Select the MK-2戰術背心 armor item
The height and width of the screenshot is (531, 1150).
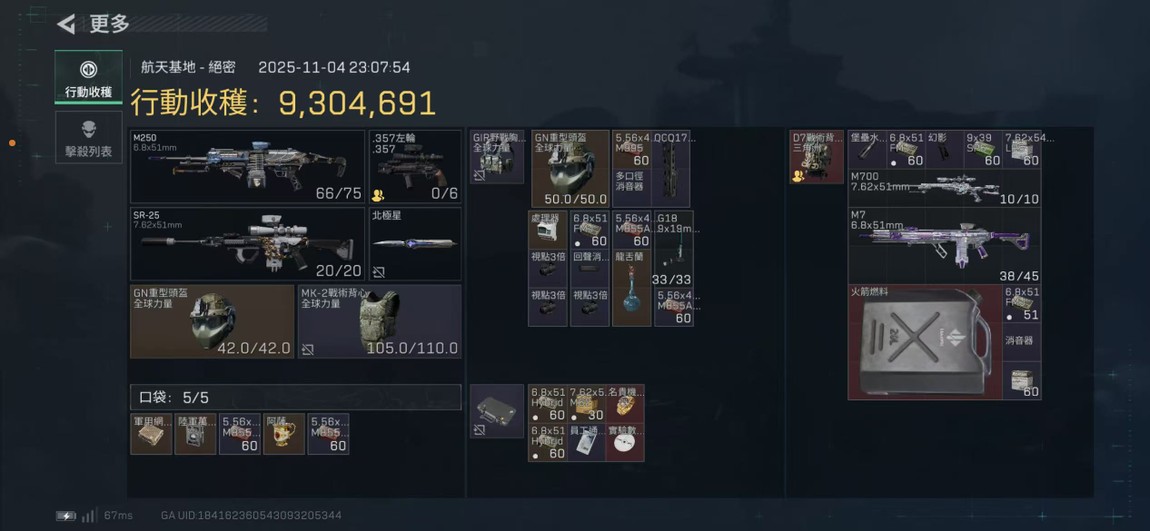click(x=379, y=321)
